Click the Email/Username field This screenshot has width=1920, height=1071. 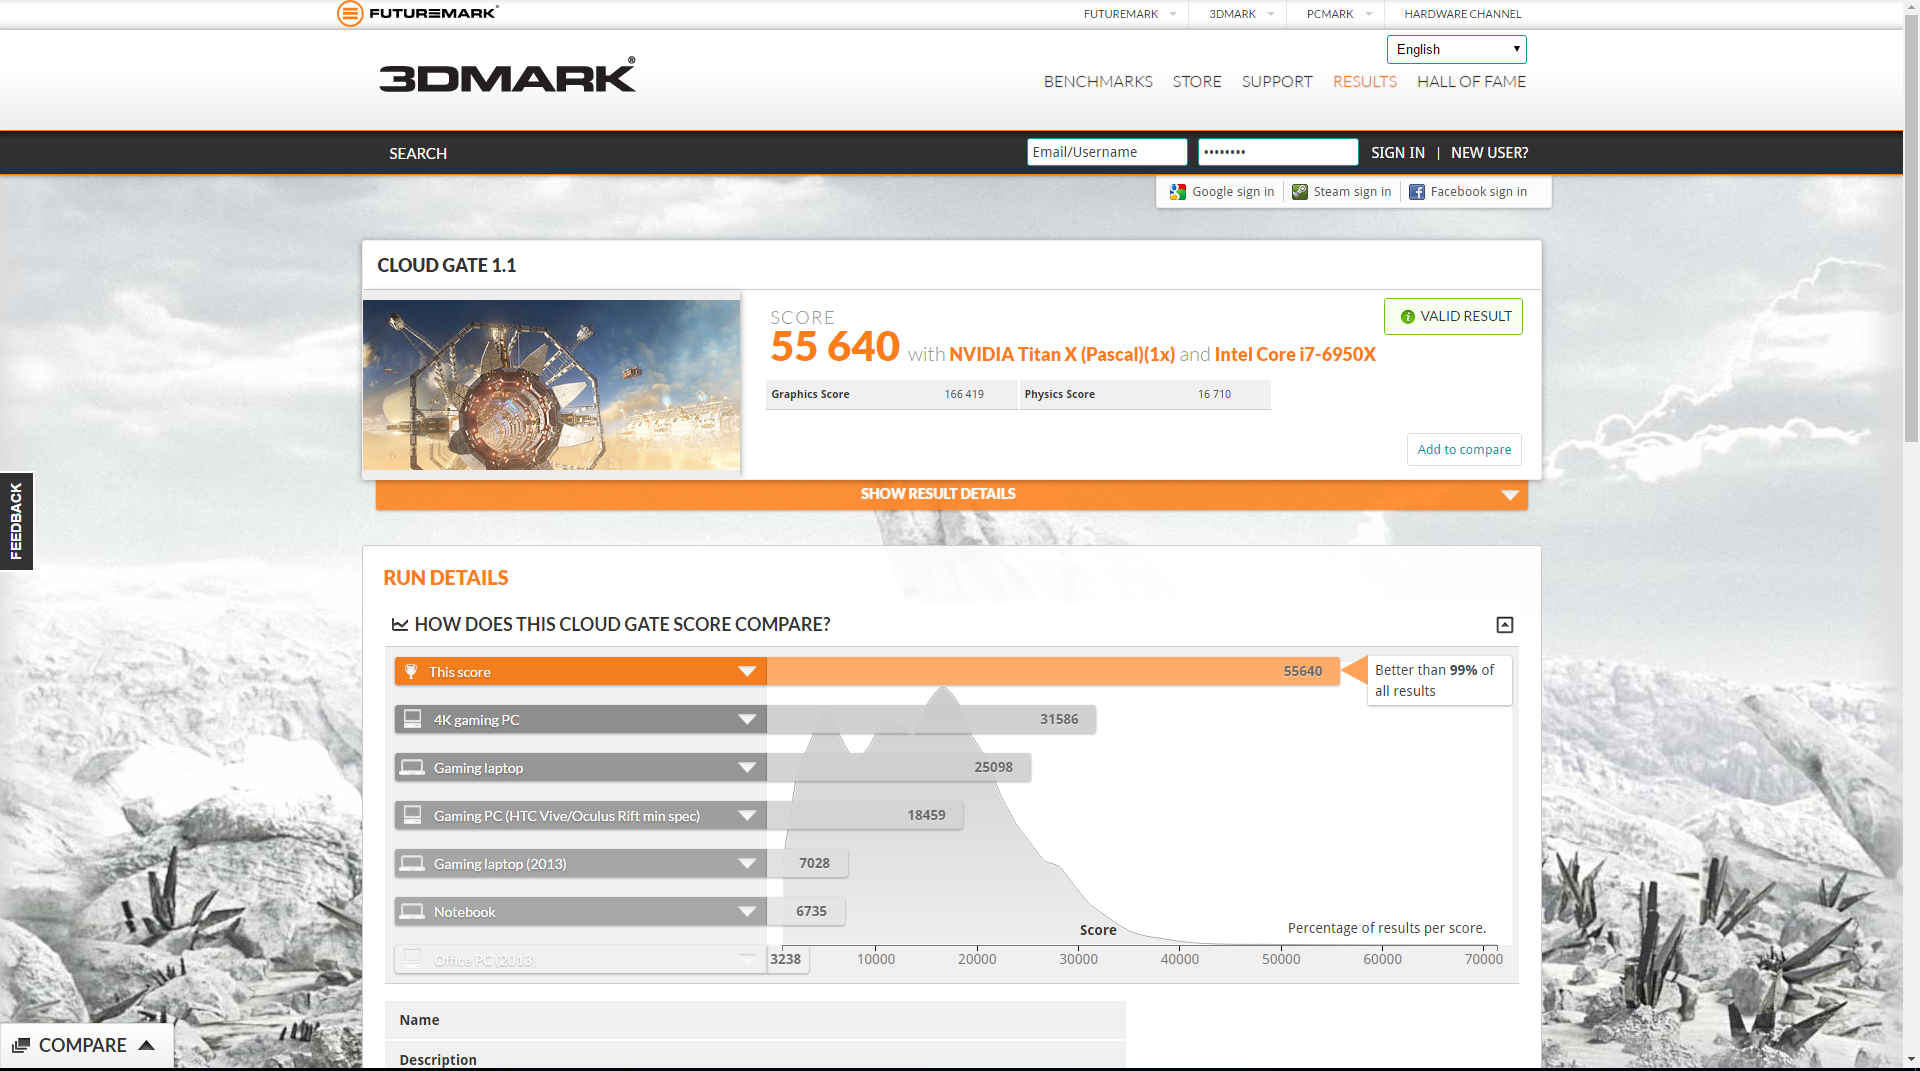pos(1107,152)
